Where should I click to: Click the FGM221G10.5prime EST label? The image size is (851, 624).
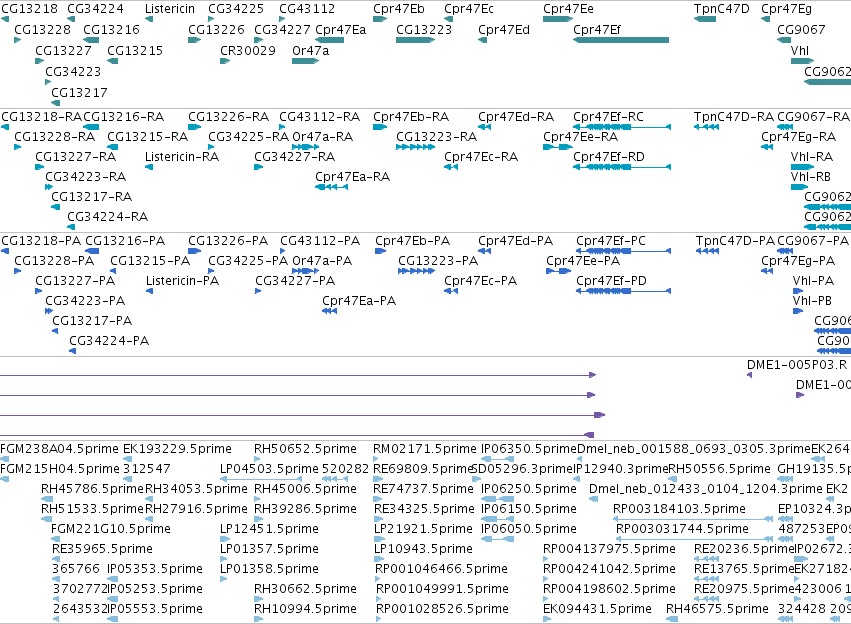(x=111, y=529)
